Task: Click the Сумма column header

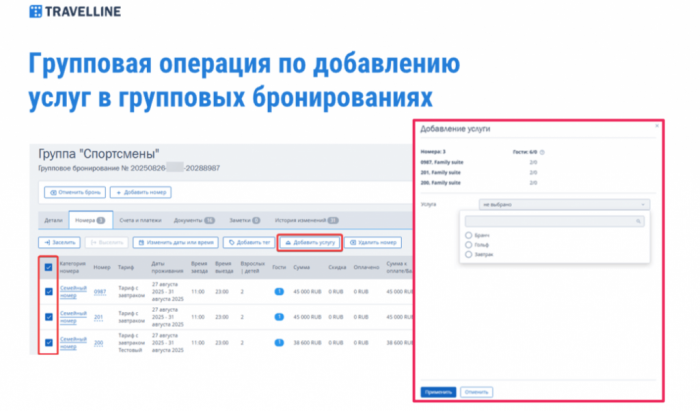Action: 301,267
